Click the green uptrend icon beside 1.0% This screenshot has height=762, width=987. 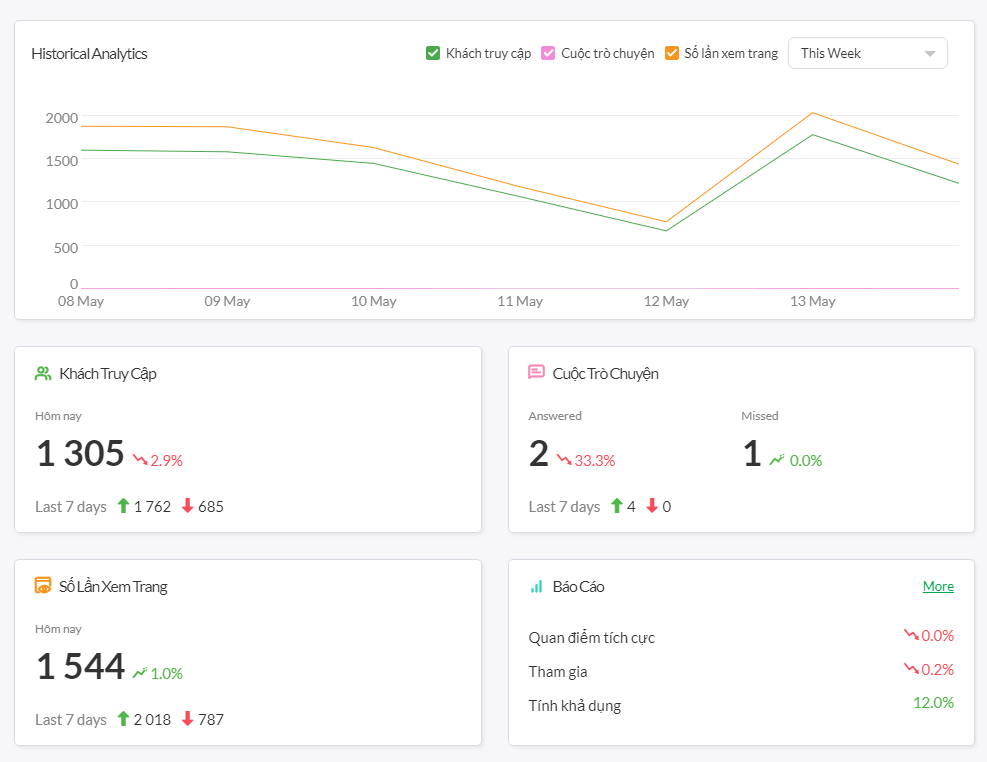pyautogui.click(x=140, y=673)
